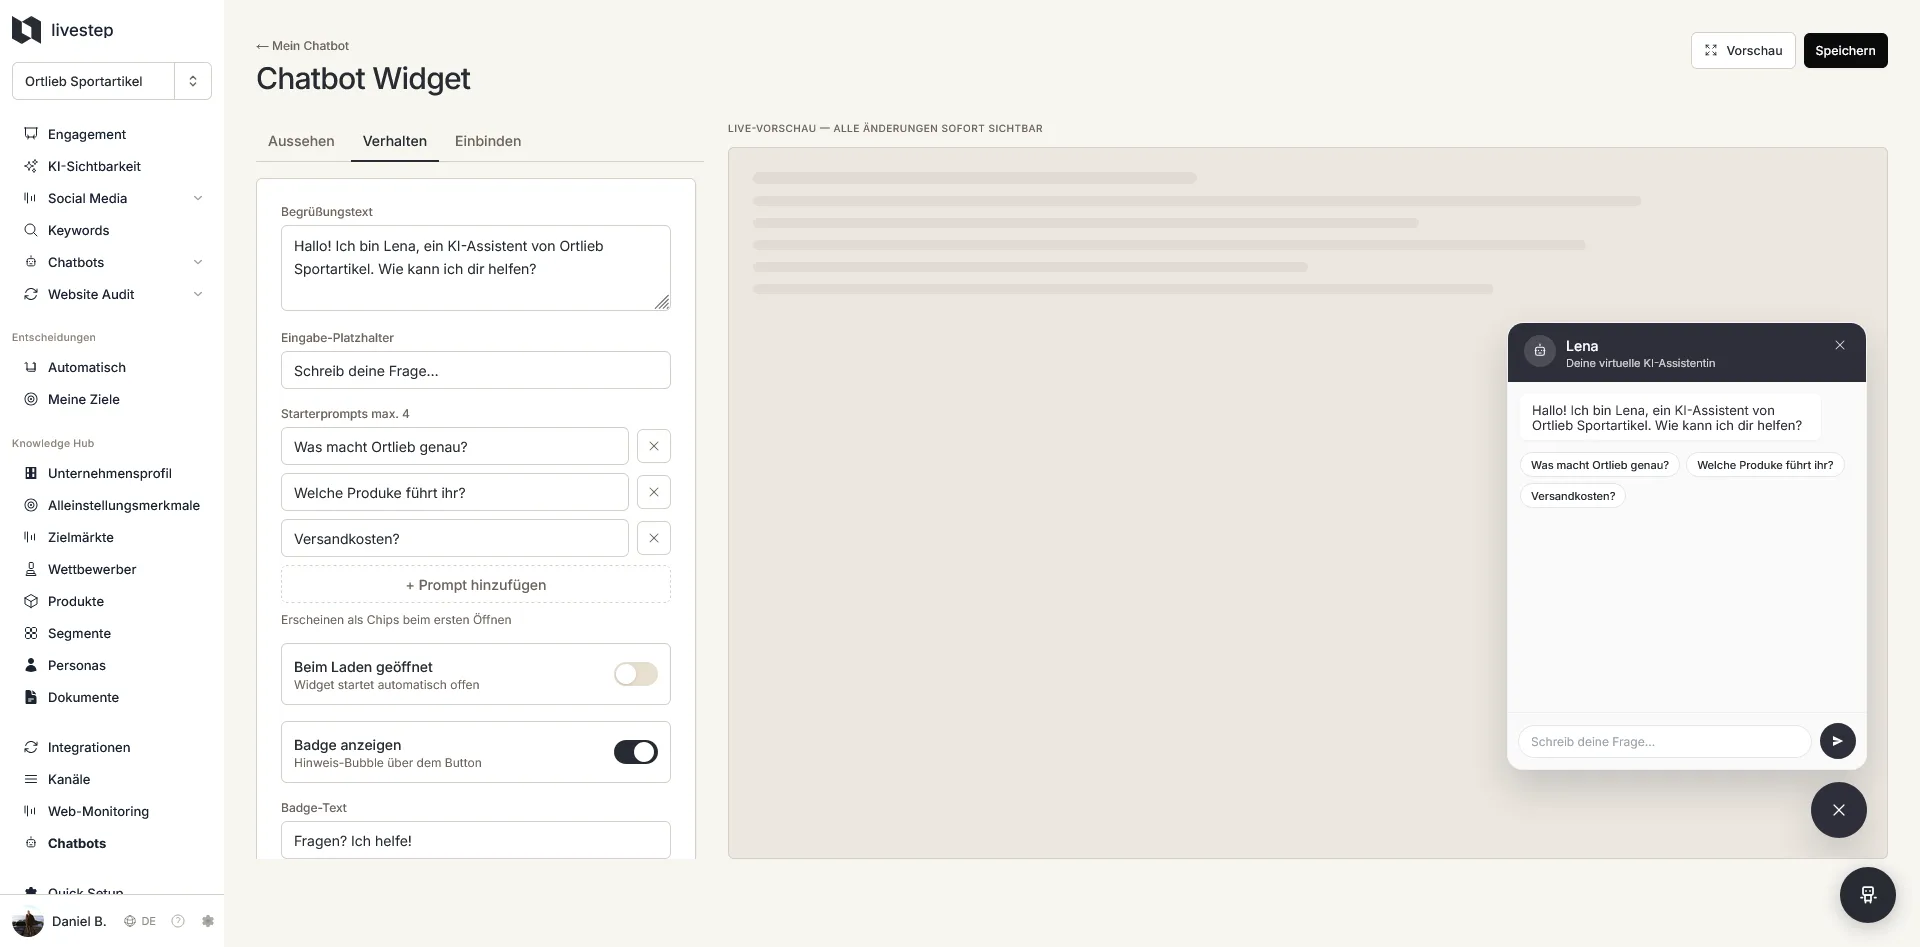Click the chat widget message input
Viewport: 1920px width, 947px height.
tap(1665, 742)
